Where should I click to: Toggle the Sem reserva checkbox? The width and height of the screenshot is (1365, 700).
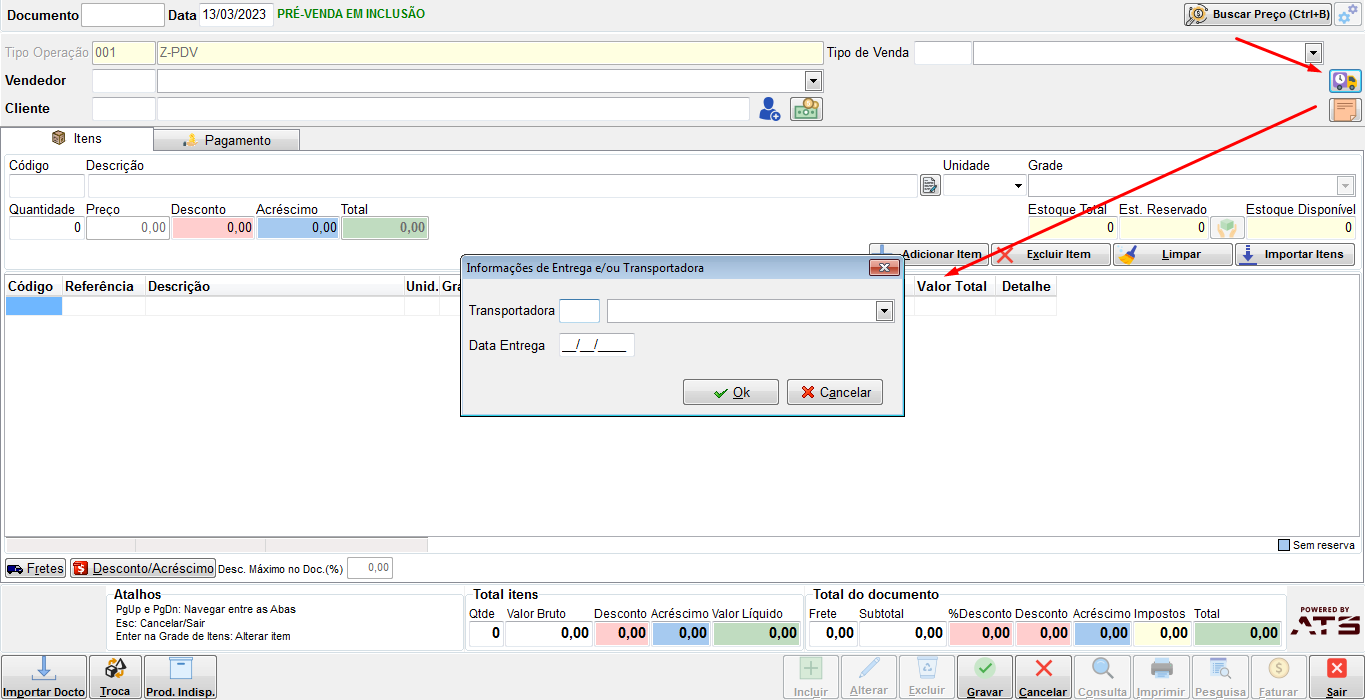click(x=1285, y=545)
